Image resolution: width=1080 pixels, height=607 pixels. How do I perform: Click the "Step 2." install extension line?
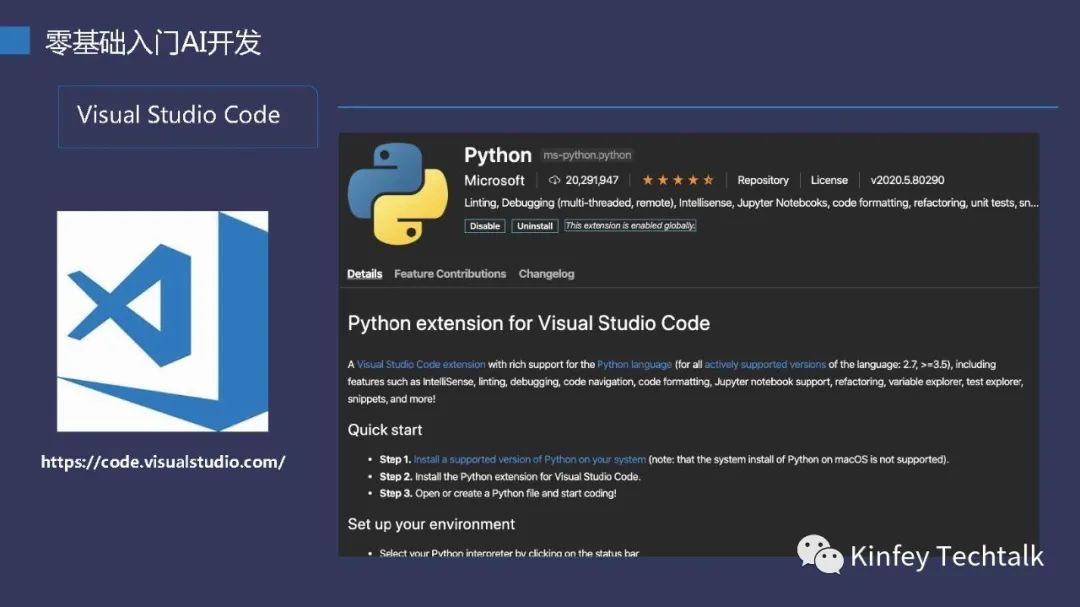(x=510, y=477)
